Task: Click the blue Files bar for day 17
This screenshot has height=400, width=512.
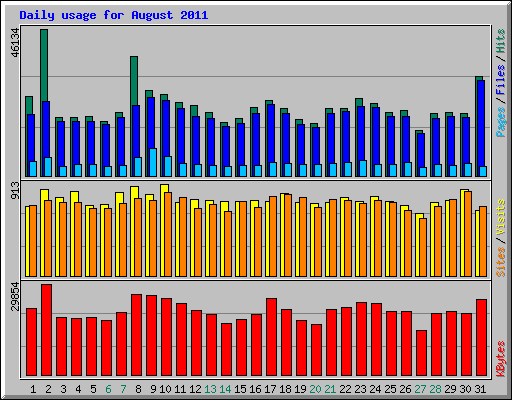Action: point(271,133)
